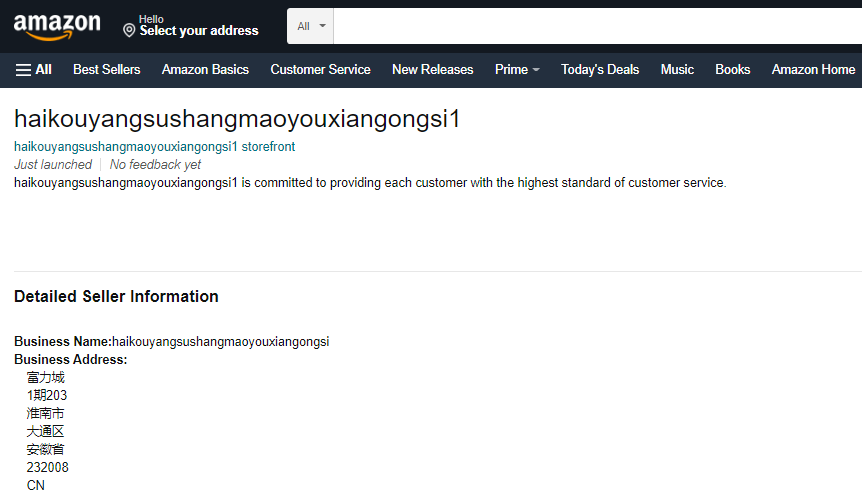The image size is (862, 499).
Task: Click the seller commitment description sentence
Action: pos(370,183)
